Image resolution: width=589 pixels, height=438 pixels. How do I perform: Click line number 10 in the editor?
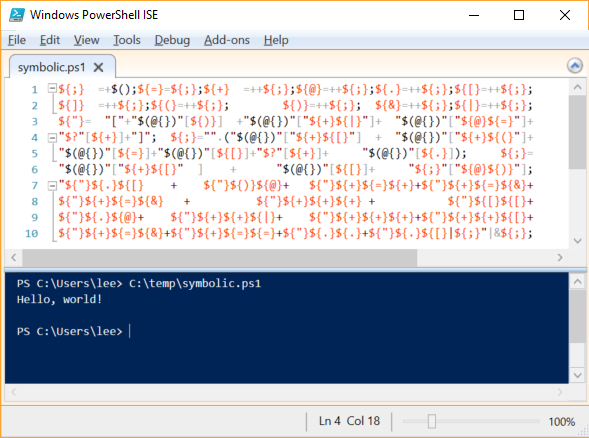click(32, 234)
